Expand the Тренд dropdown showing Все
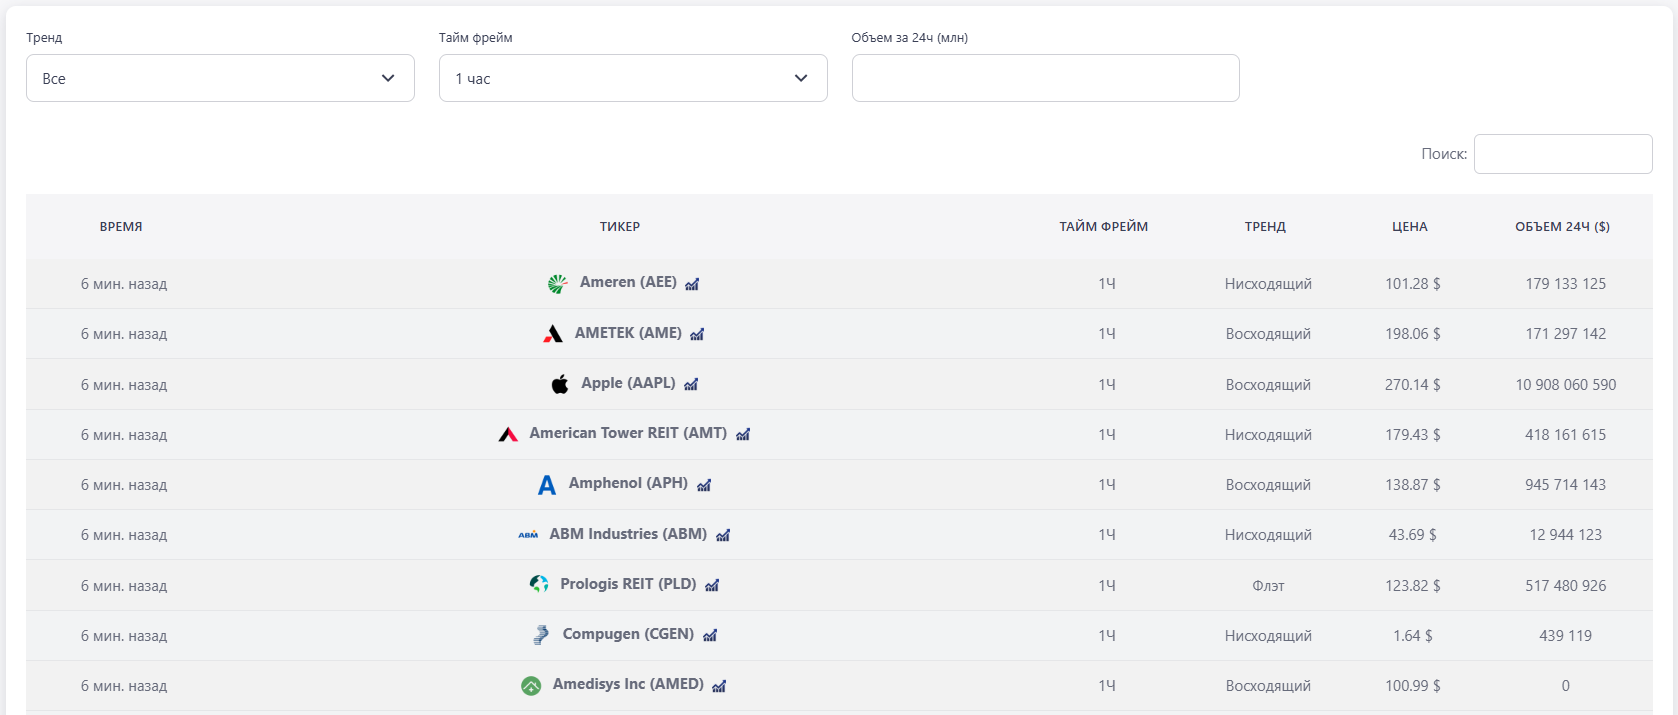The image size is (1678, 715). 220,78
